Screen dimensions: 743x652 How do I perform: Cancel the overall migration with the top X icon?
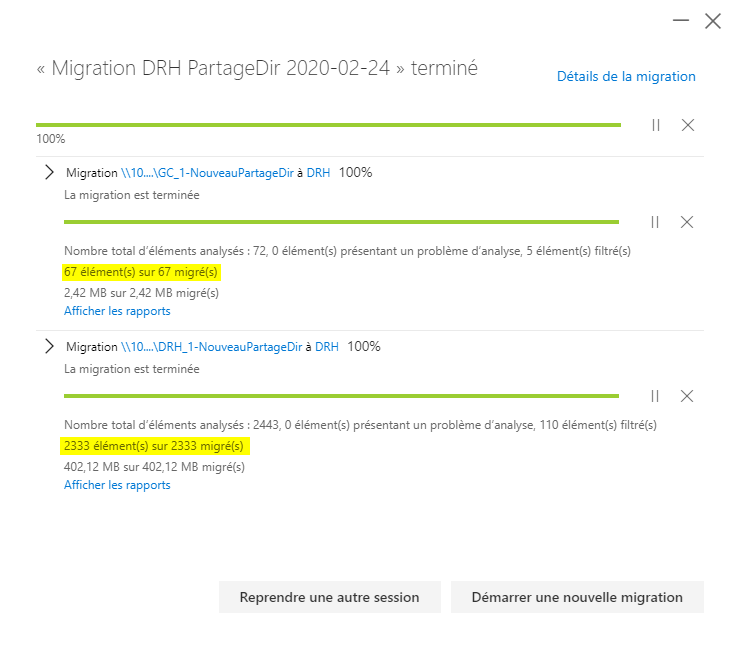[687, 125]
